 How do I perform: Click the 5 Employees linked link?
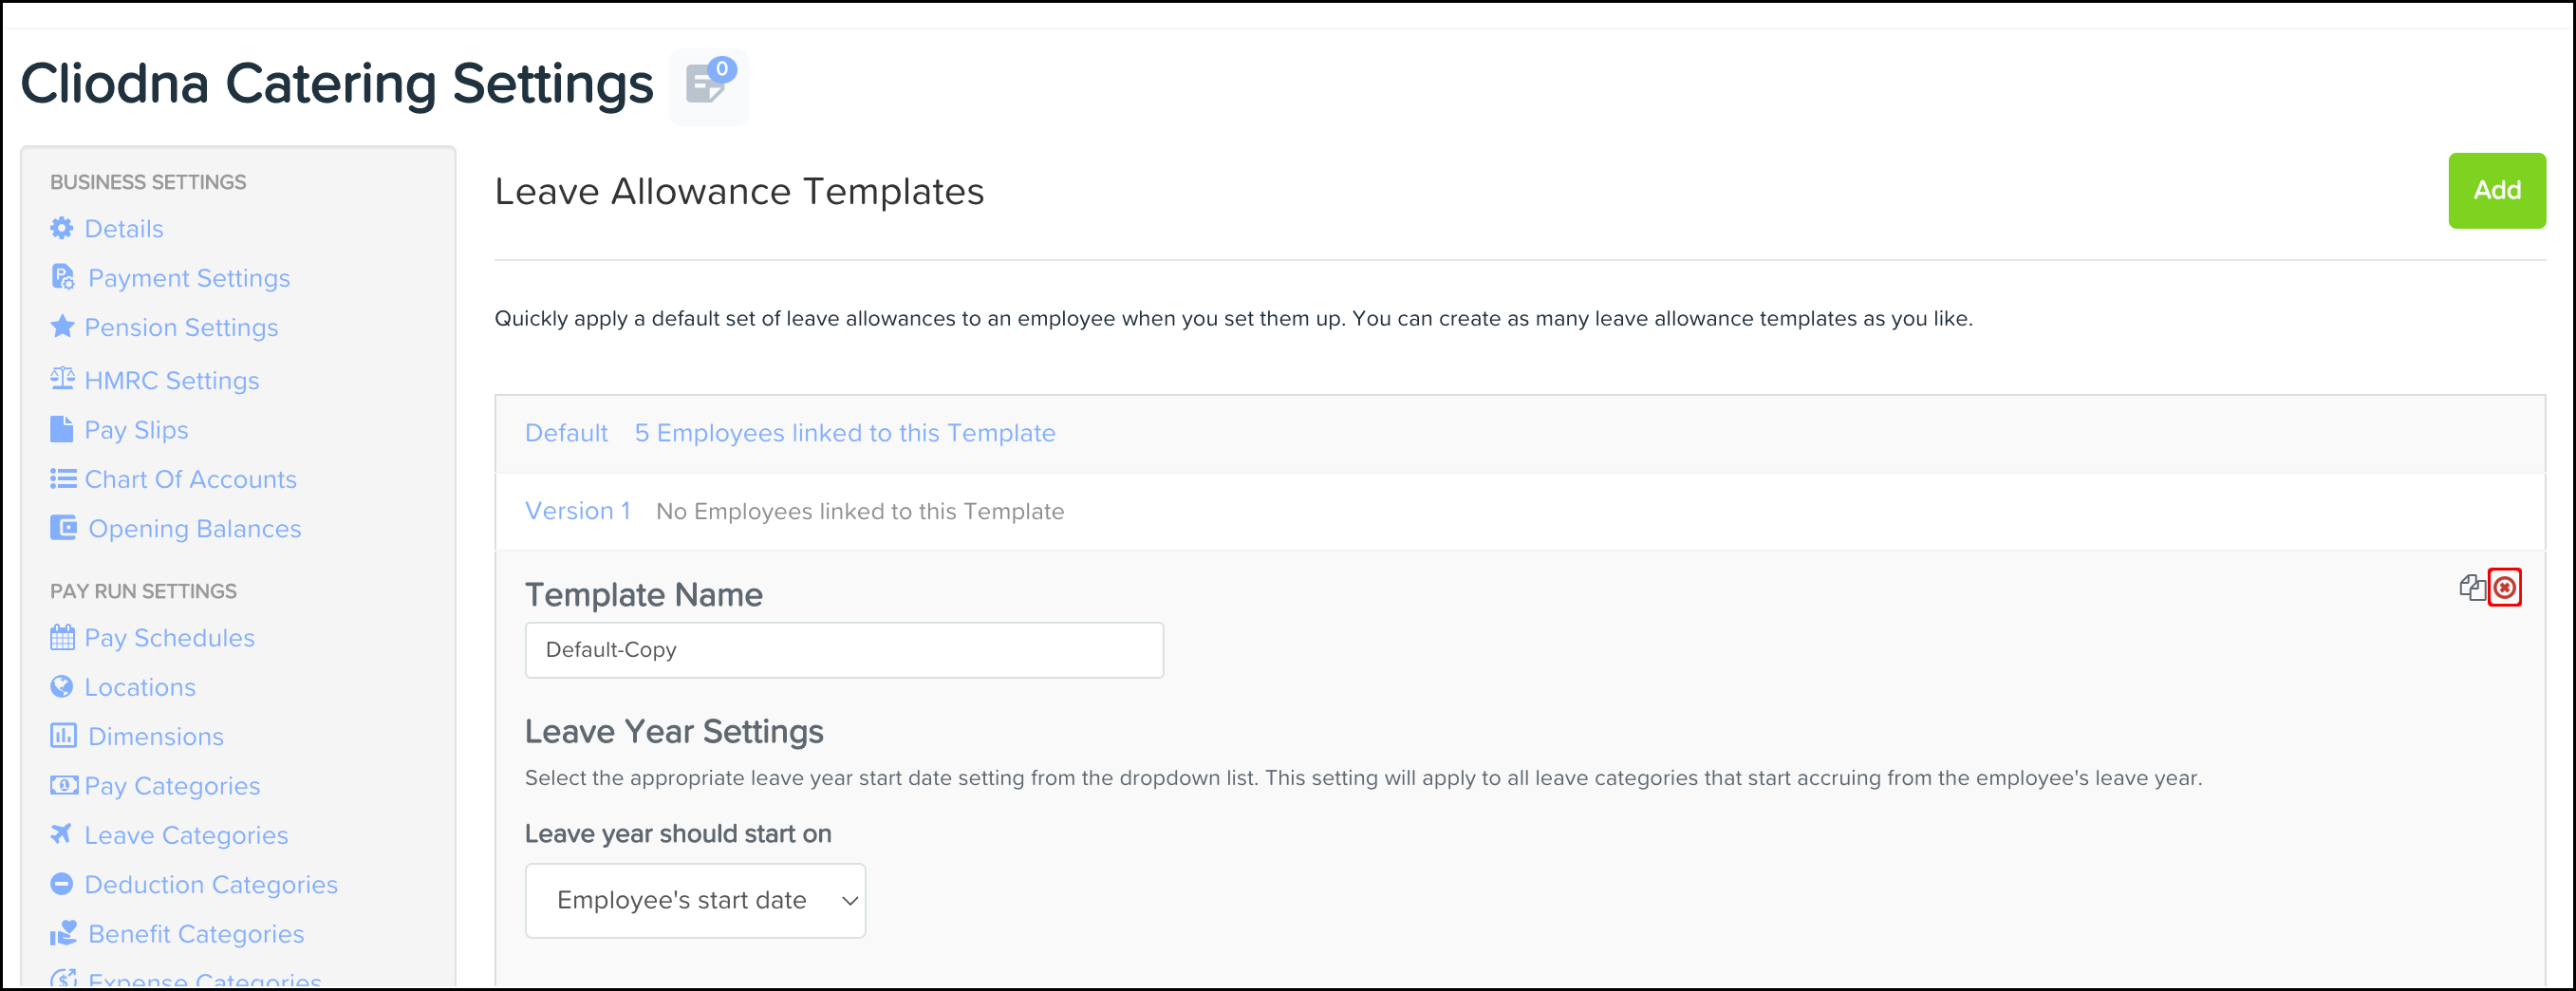pyautogui.click(x=844, y=433)
